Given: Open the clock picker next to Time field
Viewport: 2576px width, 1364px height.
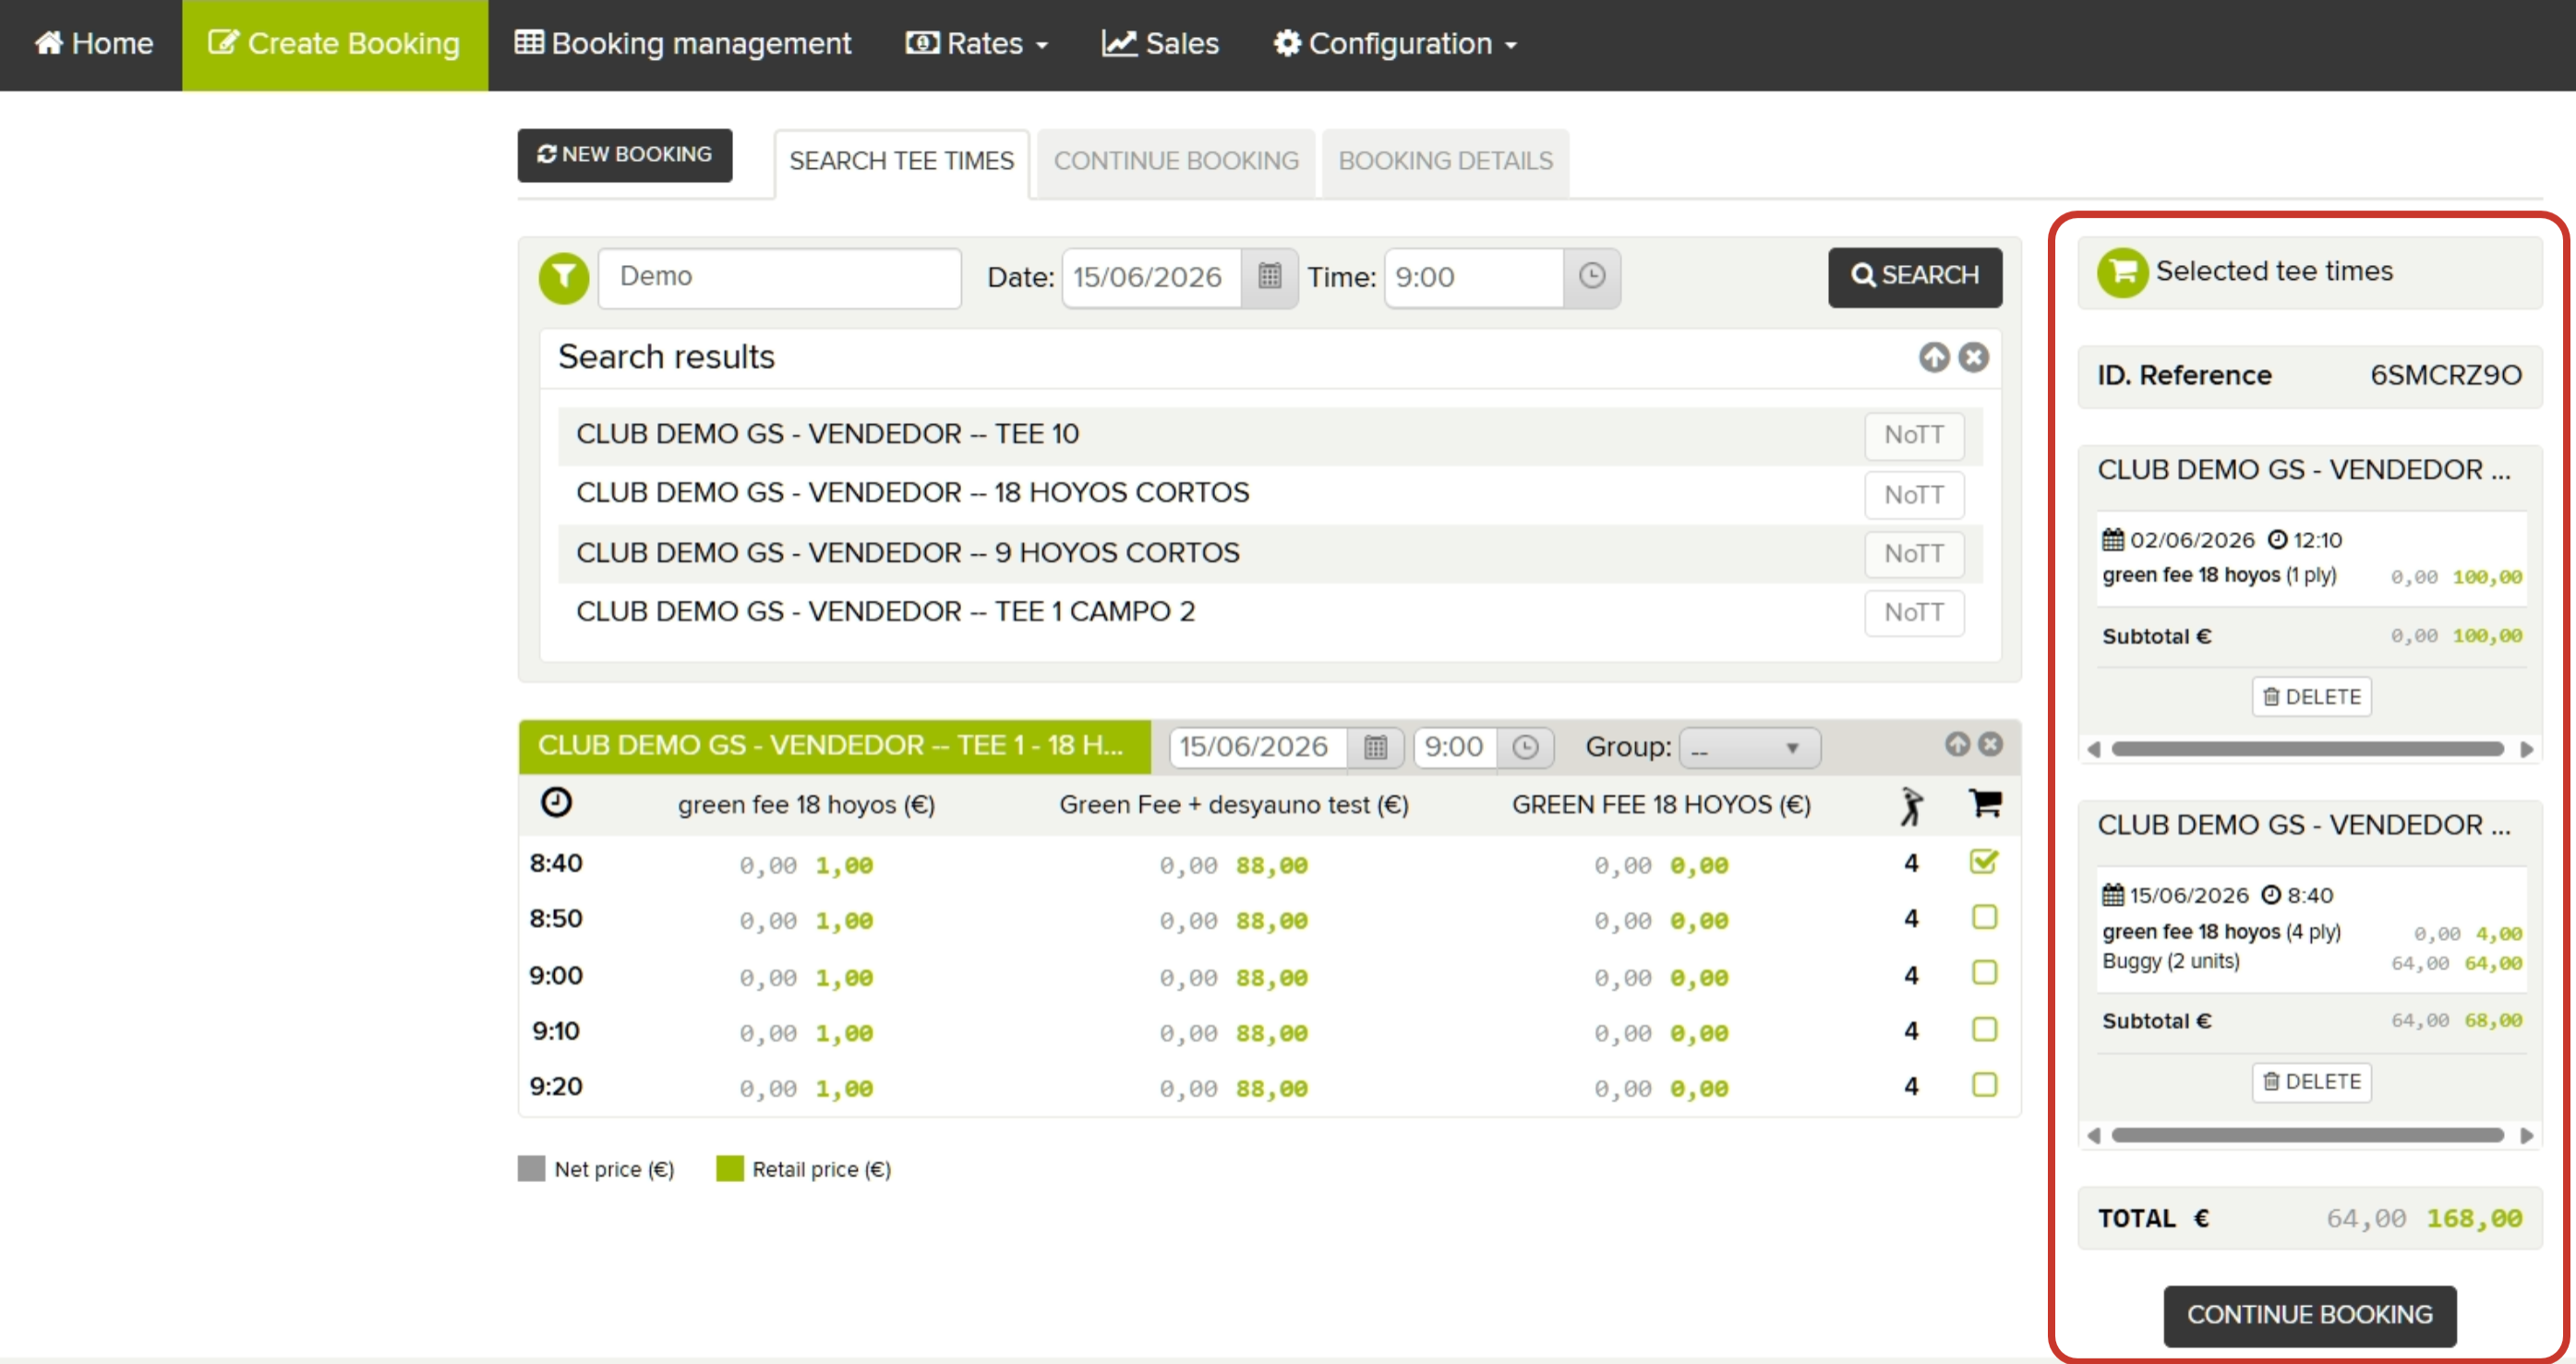Looking at the screenshot, I should (x=1591, y=277).
